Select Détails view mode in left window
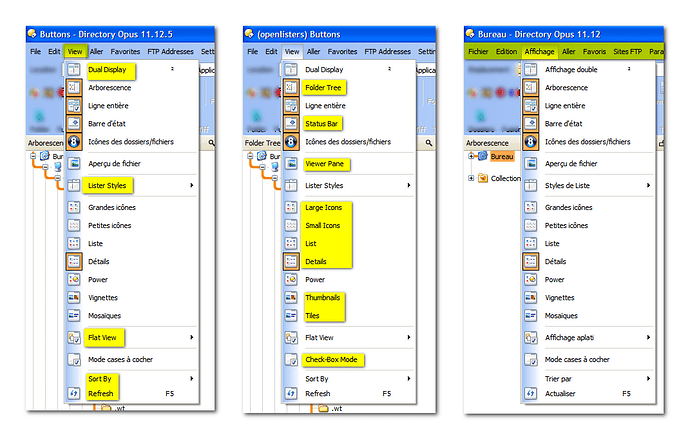The height and width of the screenshot is (440, 690). [x=131, y=261]
